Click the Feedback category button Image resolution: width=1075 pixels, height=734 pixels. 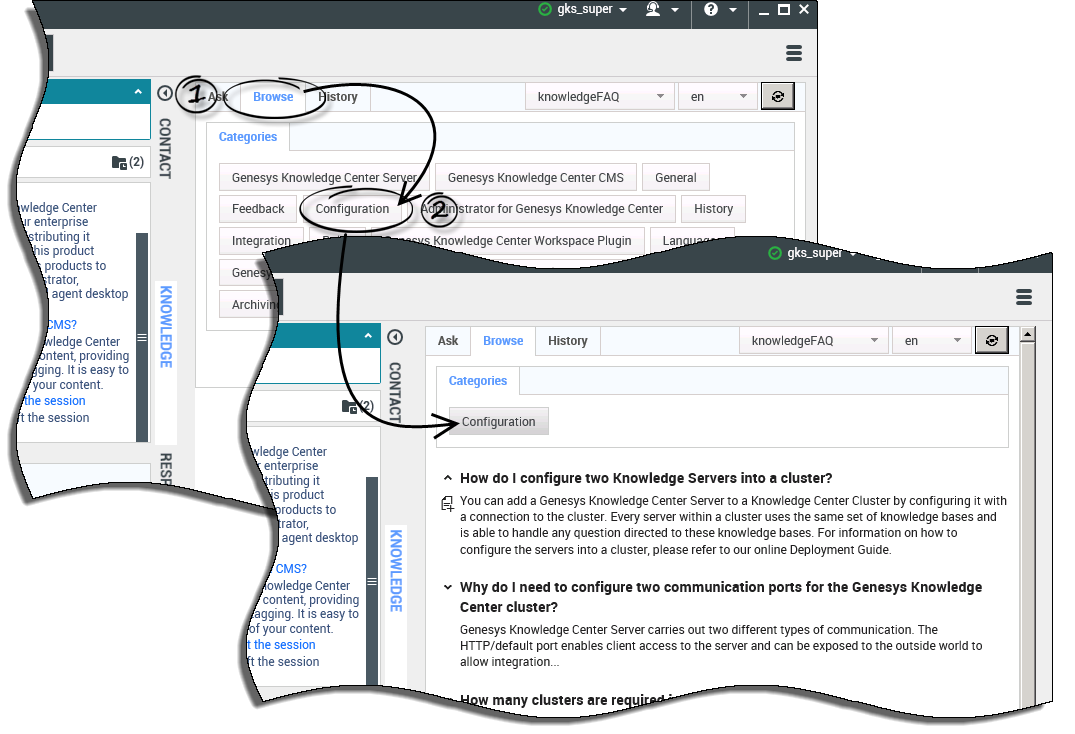click(258, 208)
